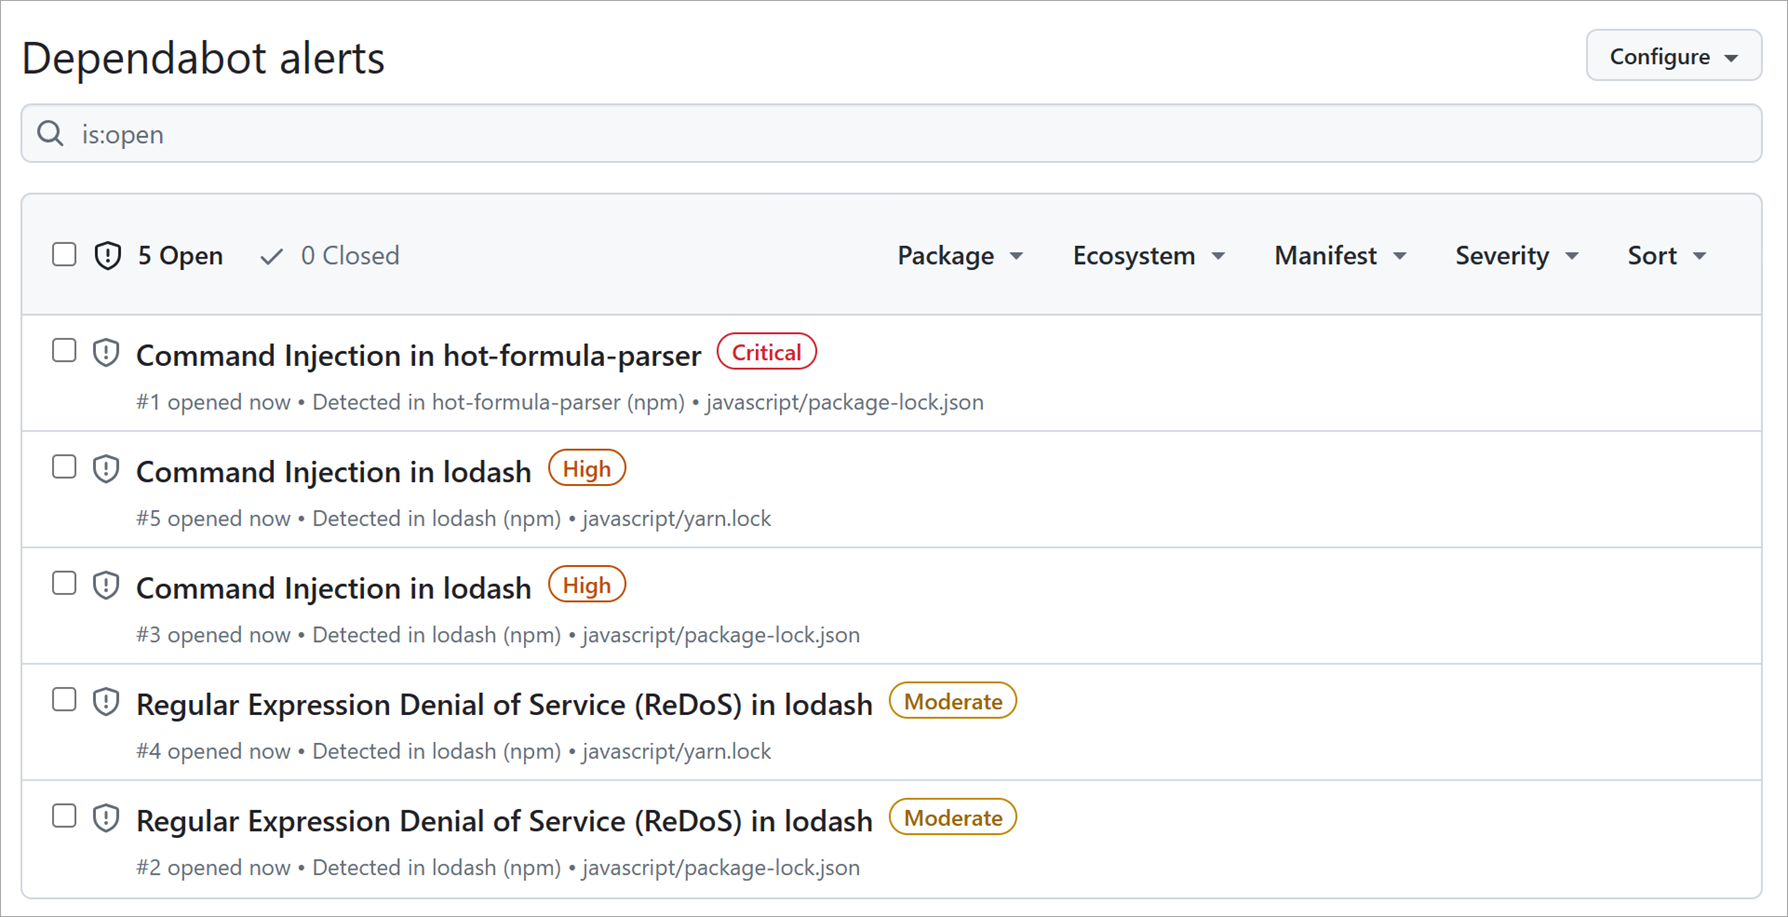Click the alert shield icon on the ReDoS alert #2

point(105,817)
